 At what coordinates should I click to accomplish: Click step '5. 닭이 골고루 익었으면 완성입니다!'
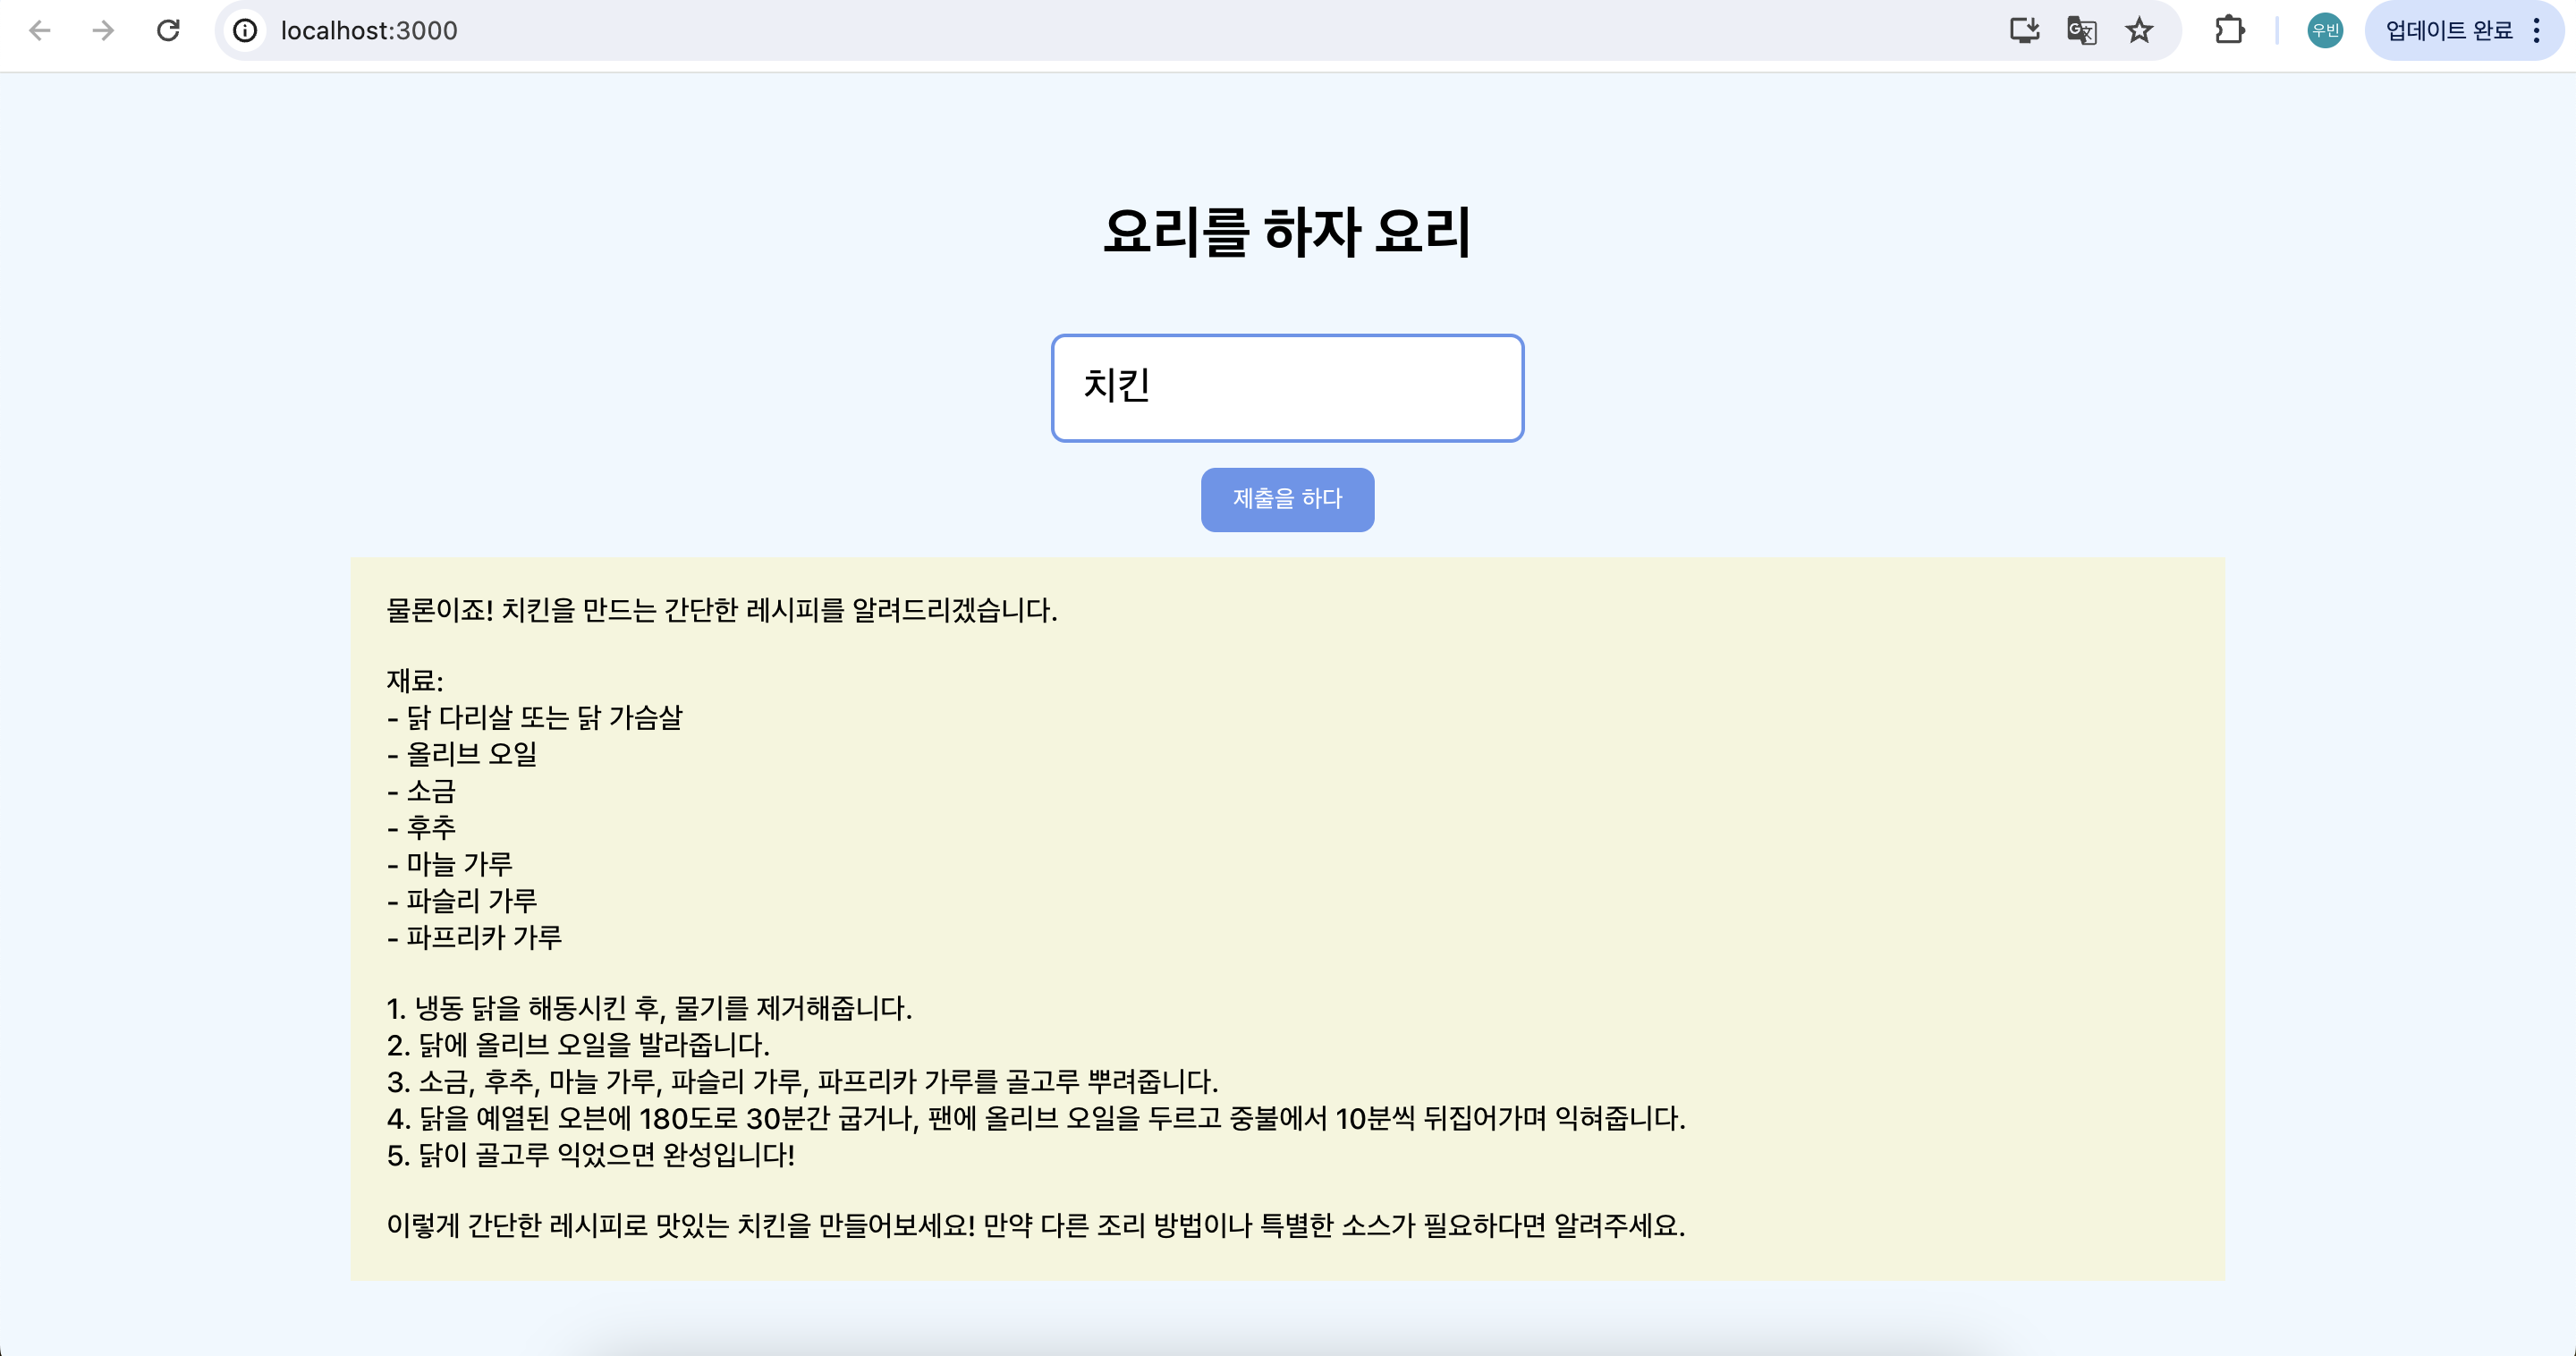(x=591, y=1155)
